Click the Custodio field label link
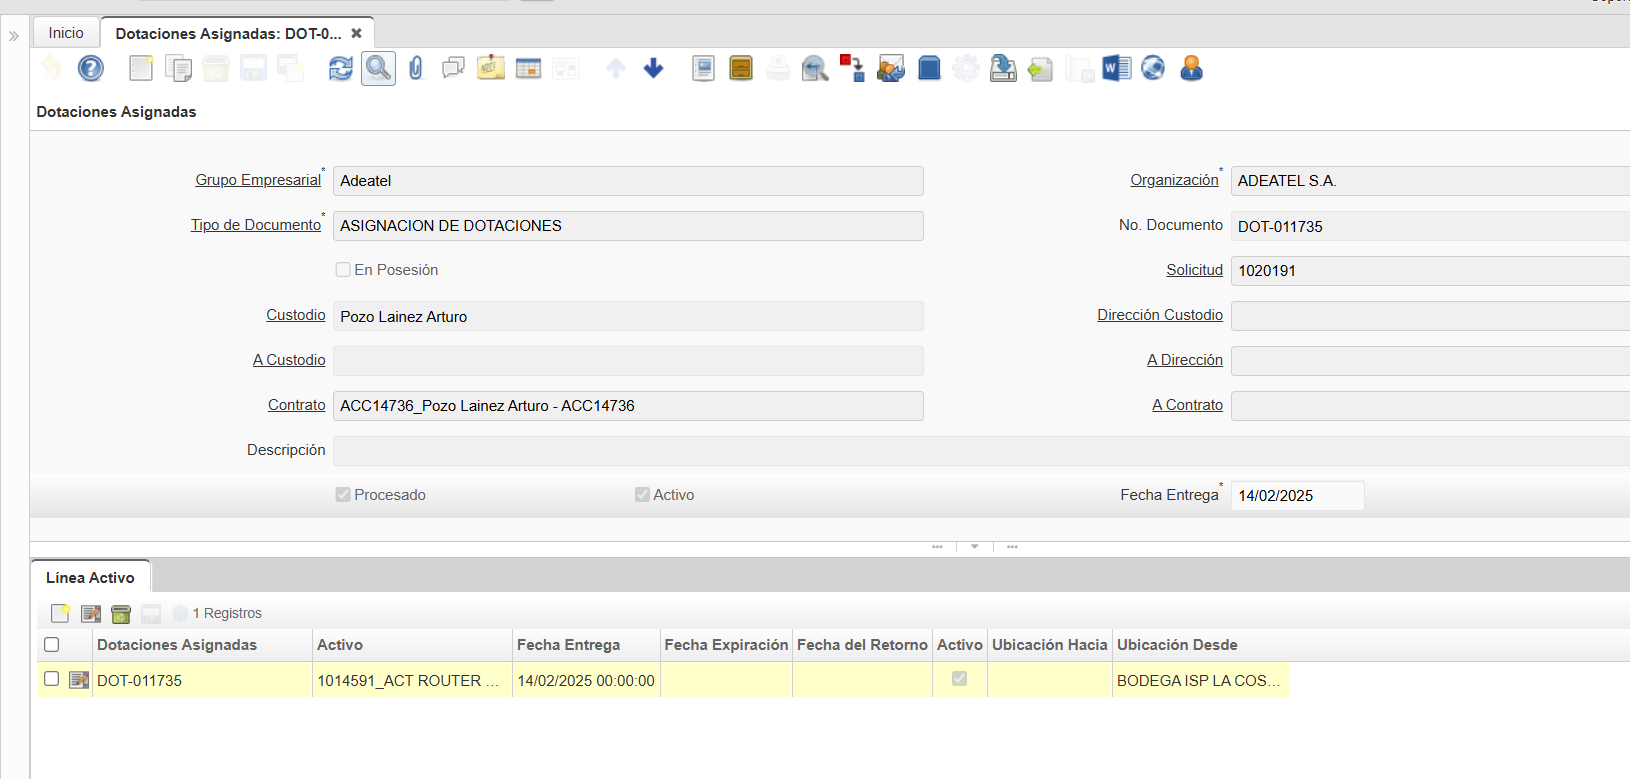The image size is (1630, 779). (x=295, y=315)
